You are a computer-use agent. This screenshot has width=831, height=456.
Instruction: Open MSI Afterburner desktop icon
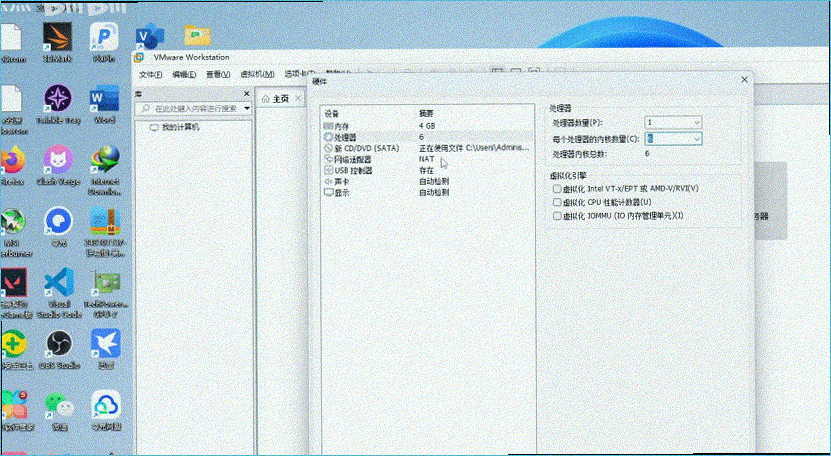click(x=12, y=222)
